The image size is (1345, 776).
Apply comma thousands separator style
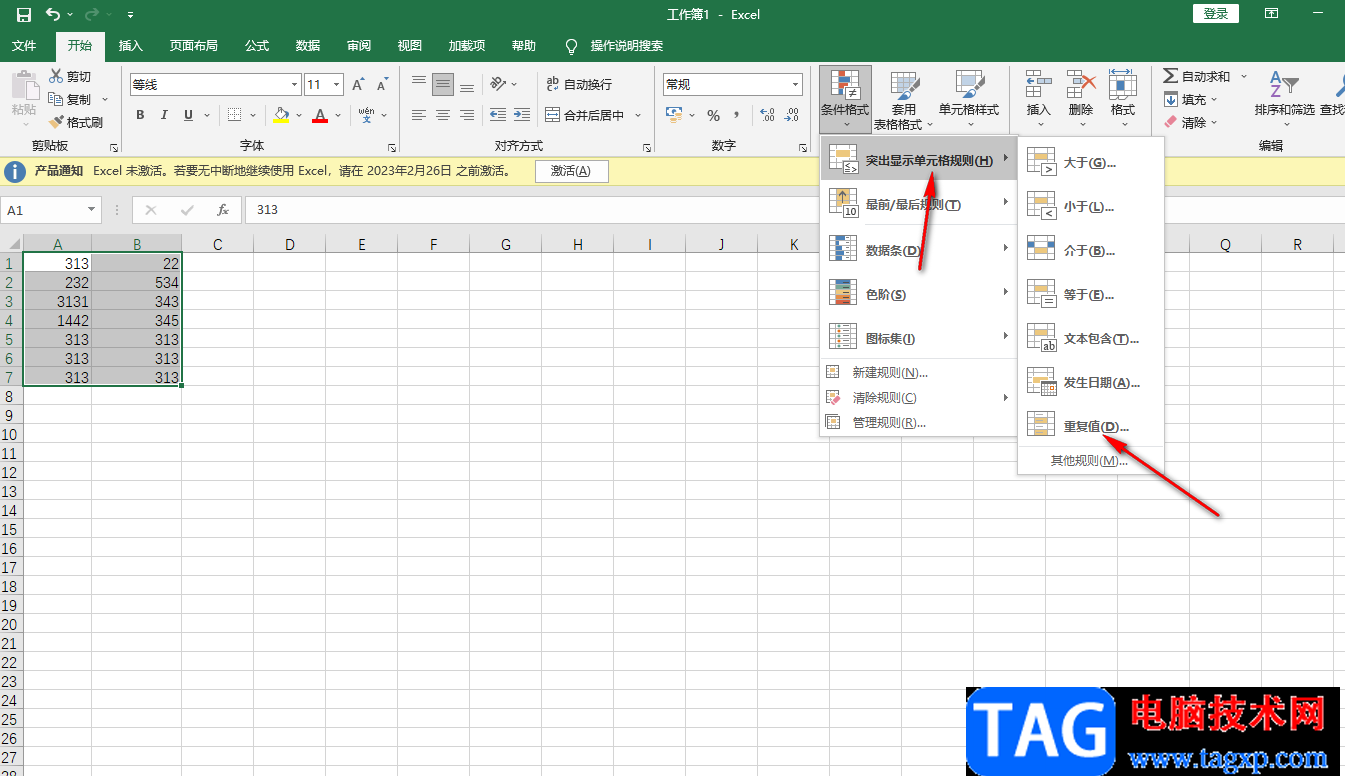(739, 115)
